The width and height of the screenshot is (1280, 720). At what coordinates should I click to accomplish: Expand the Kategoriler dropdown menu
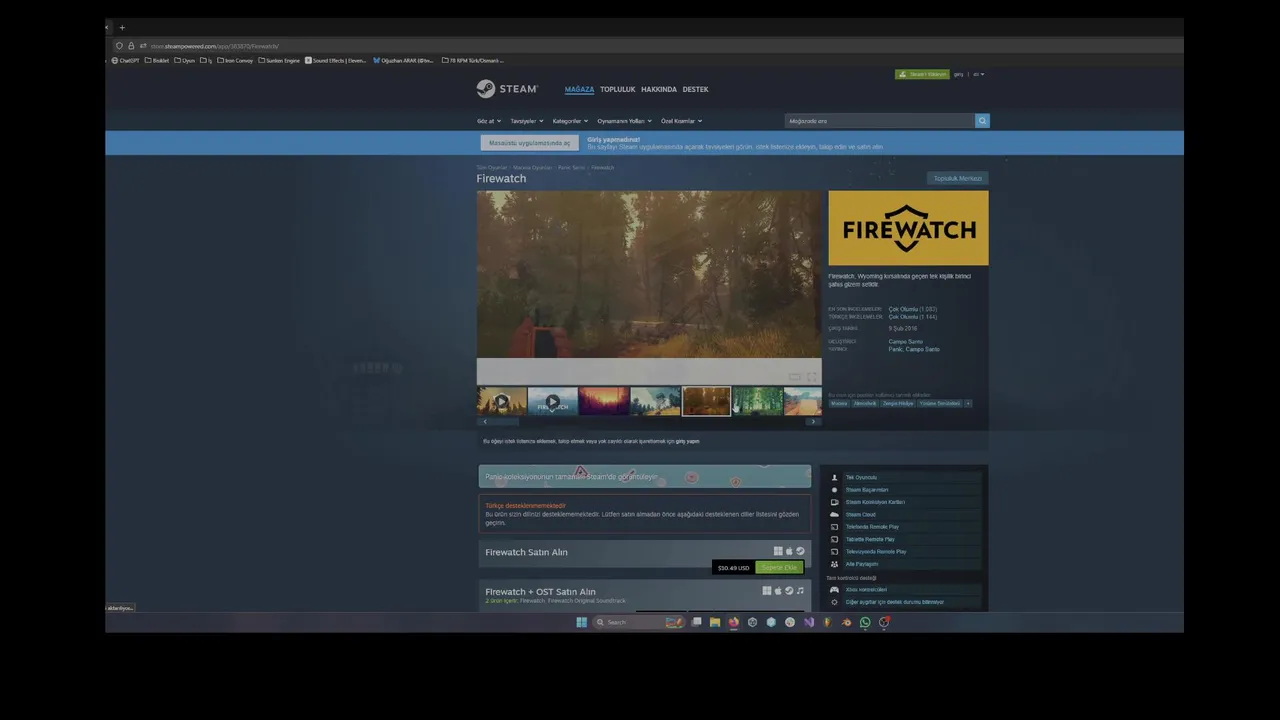click(x=570, y=121)
